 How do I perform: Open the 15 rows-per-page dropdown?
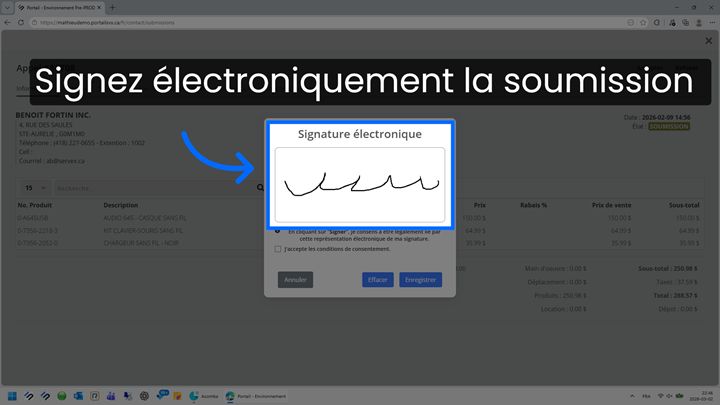point(35,188)
